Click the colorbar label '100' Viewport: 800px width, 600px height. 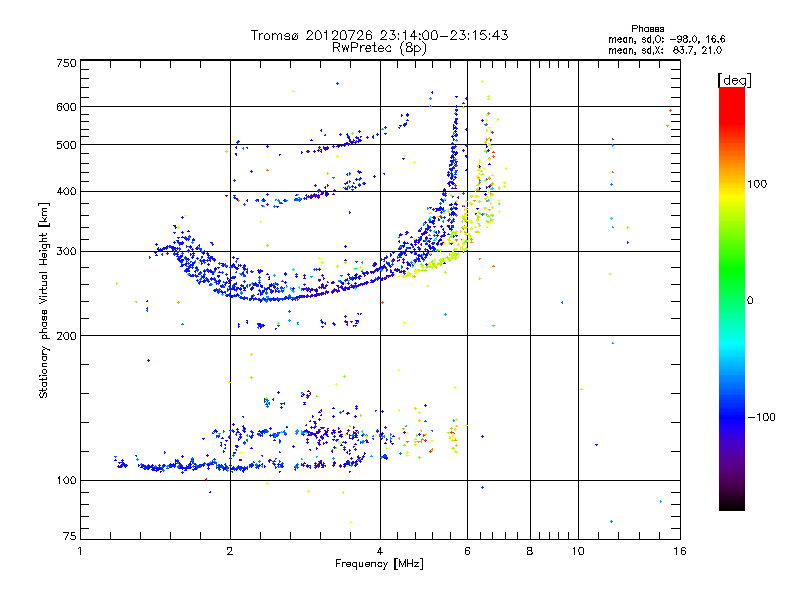757,184
